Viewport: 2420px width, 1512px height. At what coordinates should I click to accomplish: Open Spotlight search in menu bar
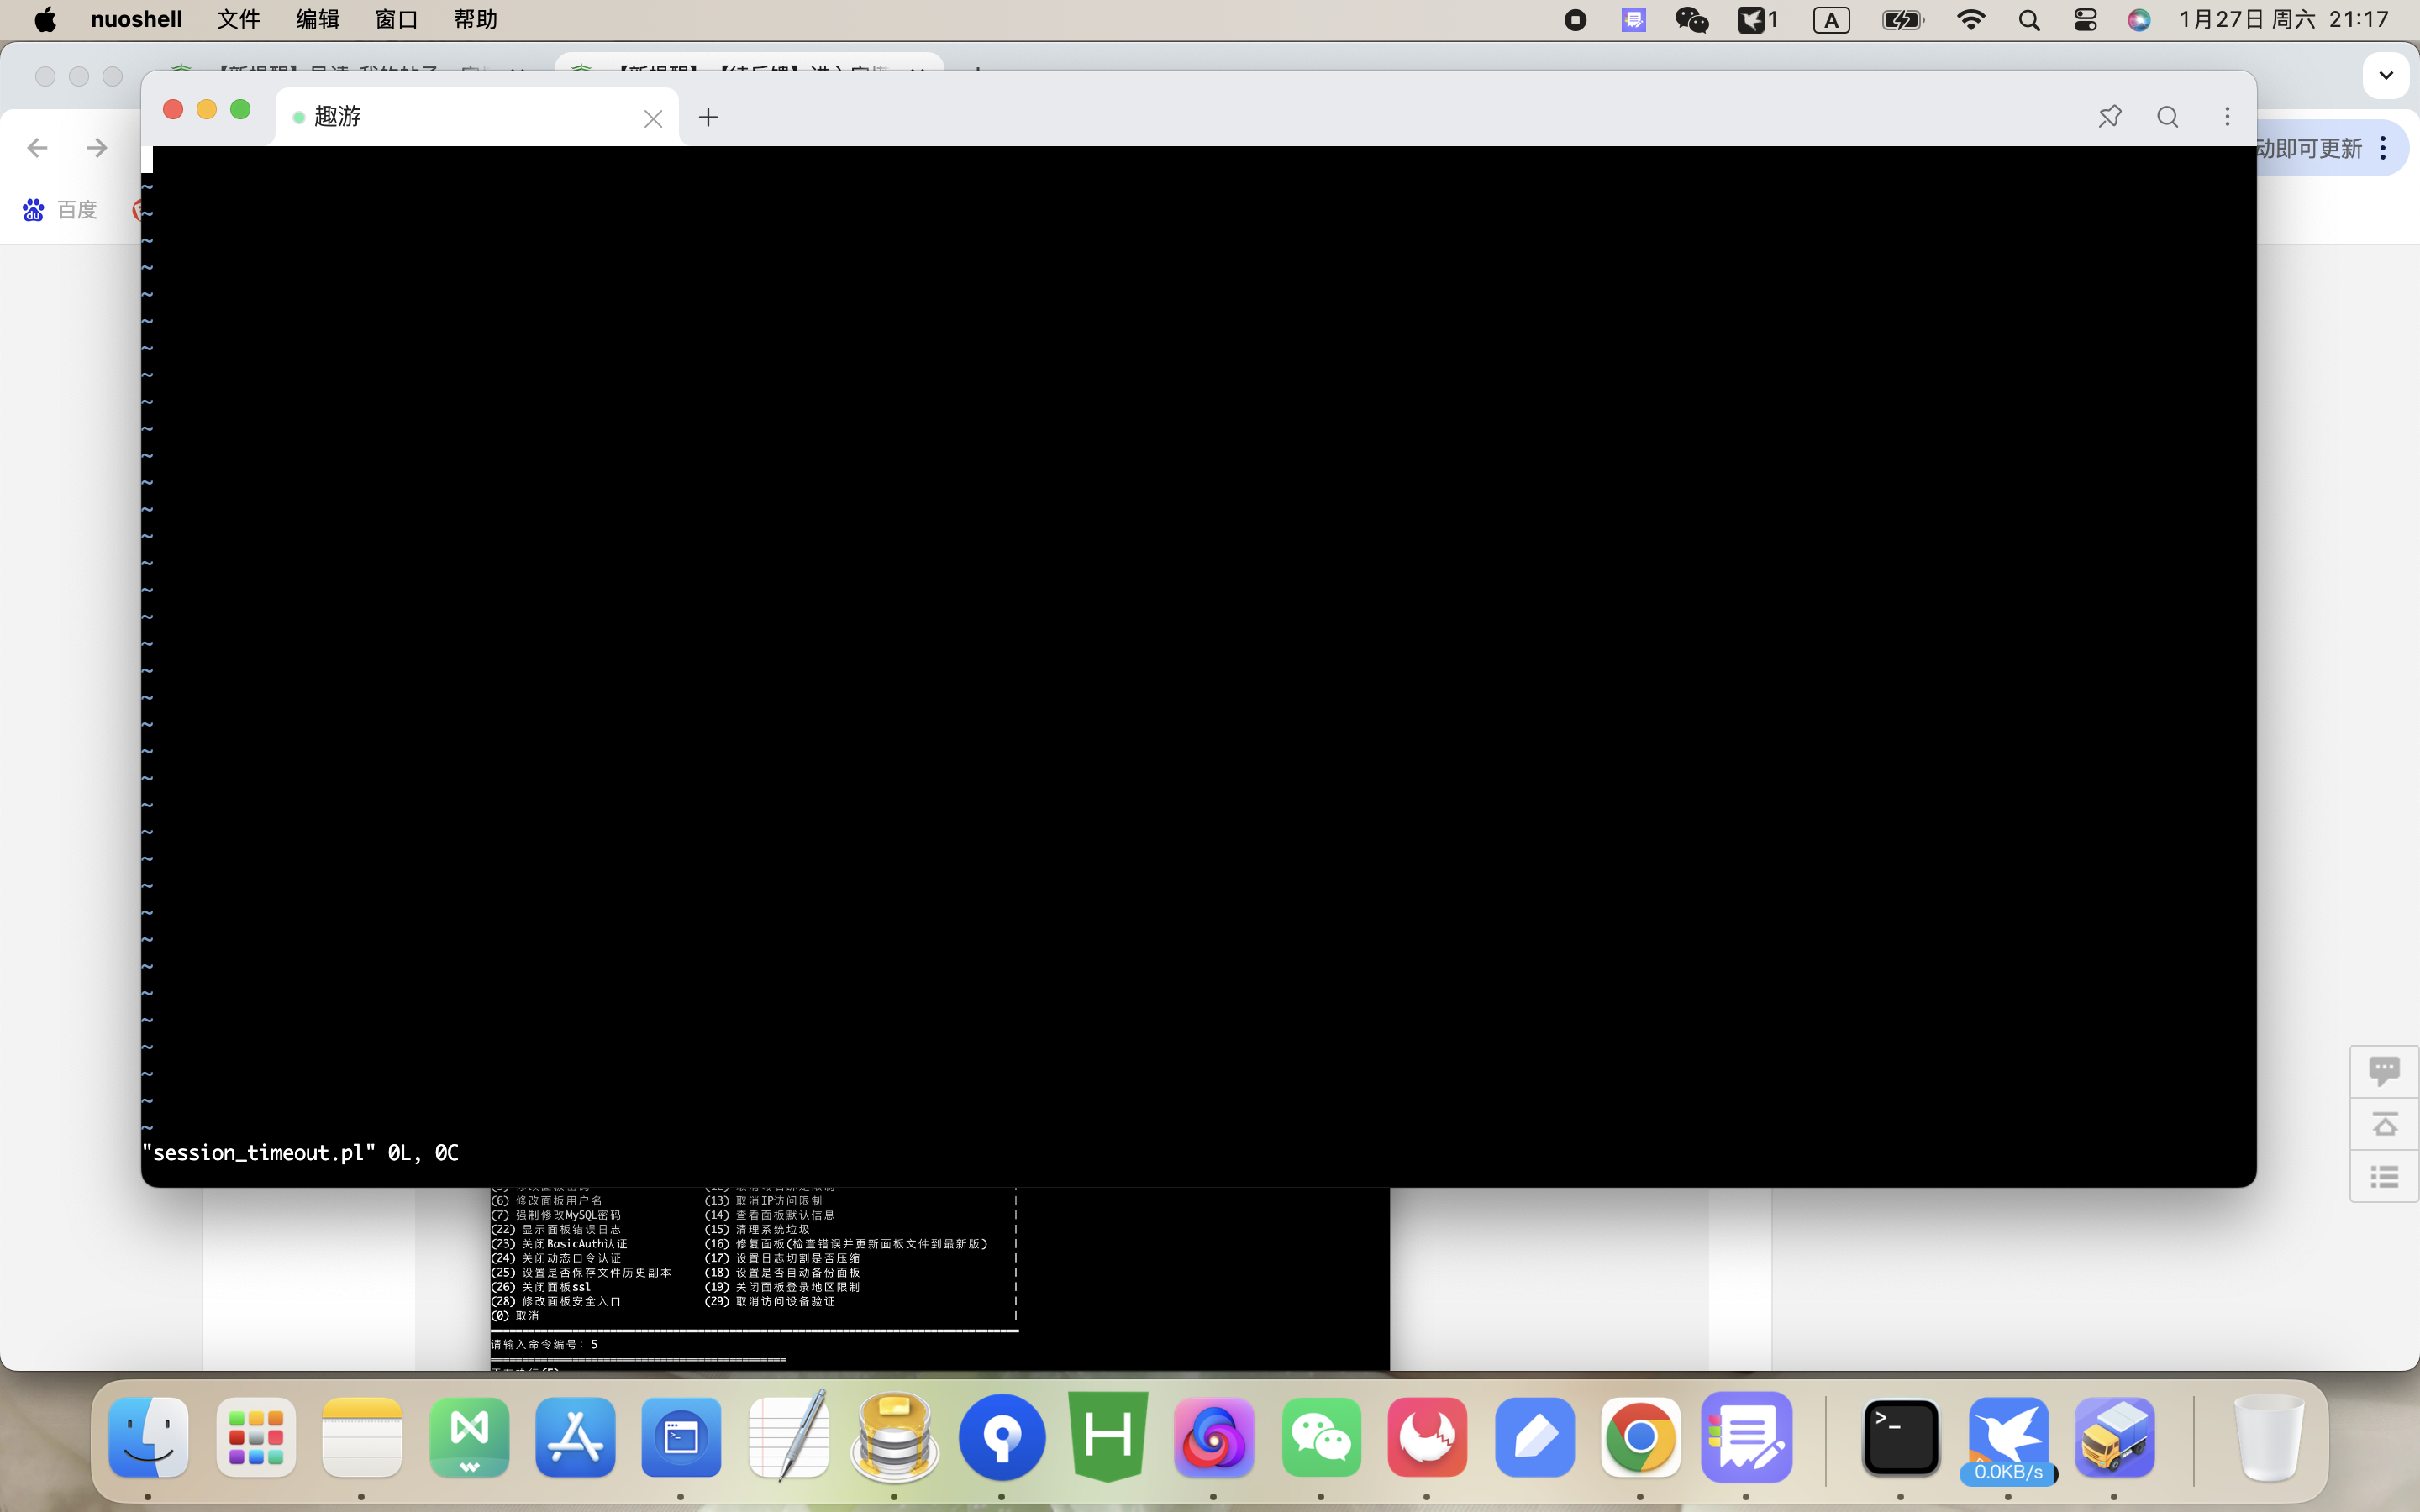[x=2029, y=20]
